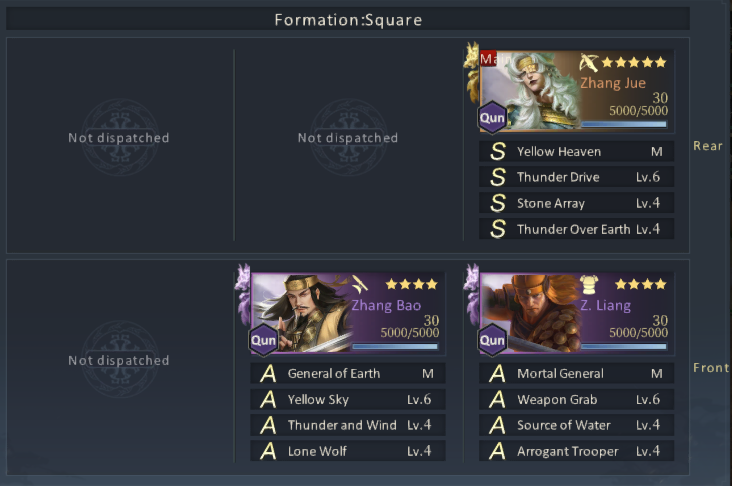Click the A-grade icon beside Lone Wolf
The image size is (732, 486).
click(268, 451)
